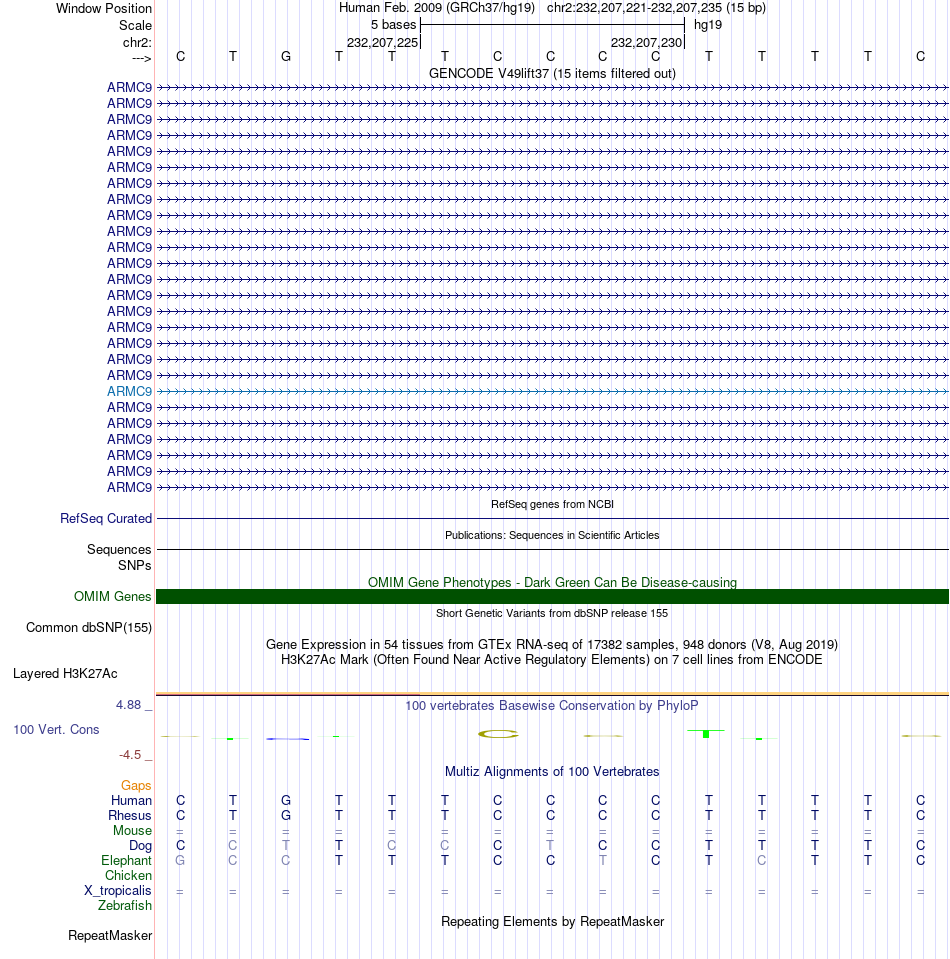Open the GENCODE V49lift37 track title
The image size is (950, 959).
click(x=552, y=73)
